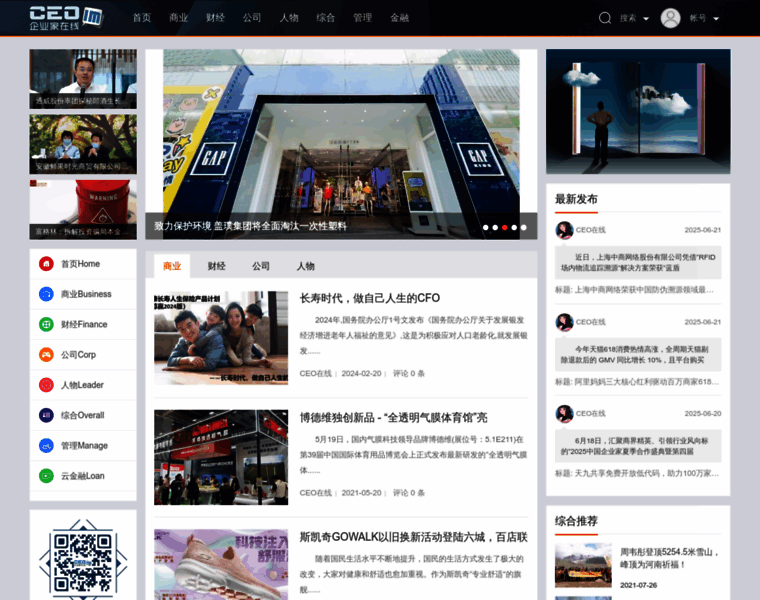Click the orange 公司Corp sidebar icon

click(46, 355)
